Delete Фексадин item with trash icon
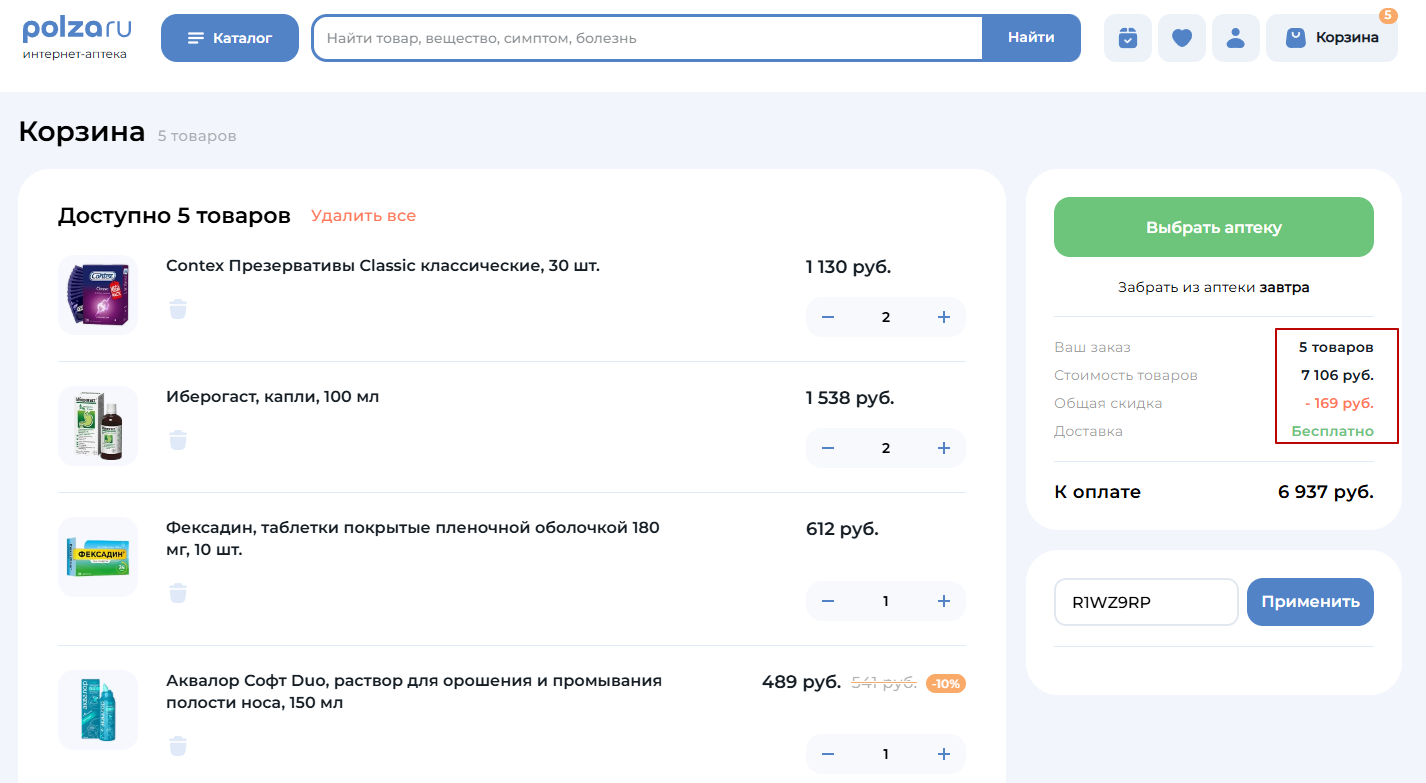1426x783 pixels. (x=178, y=593)
